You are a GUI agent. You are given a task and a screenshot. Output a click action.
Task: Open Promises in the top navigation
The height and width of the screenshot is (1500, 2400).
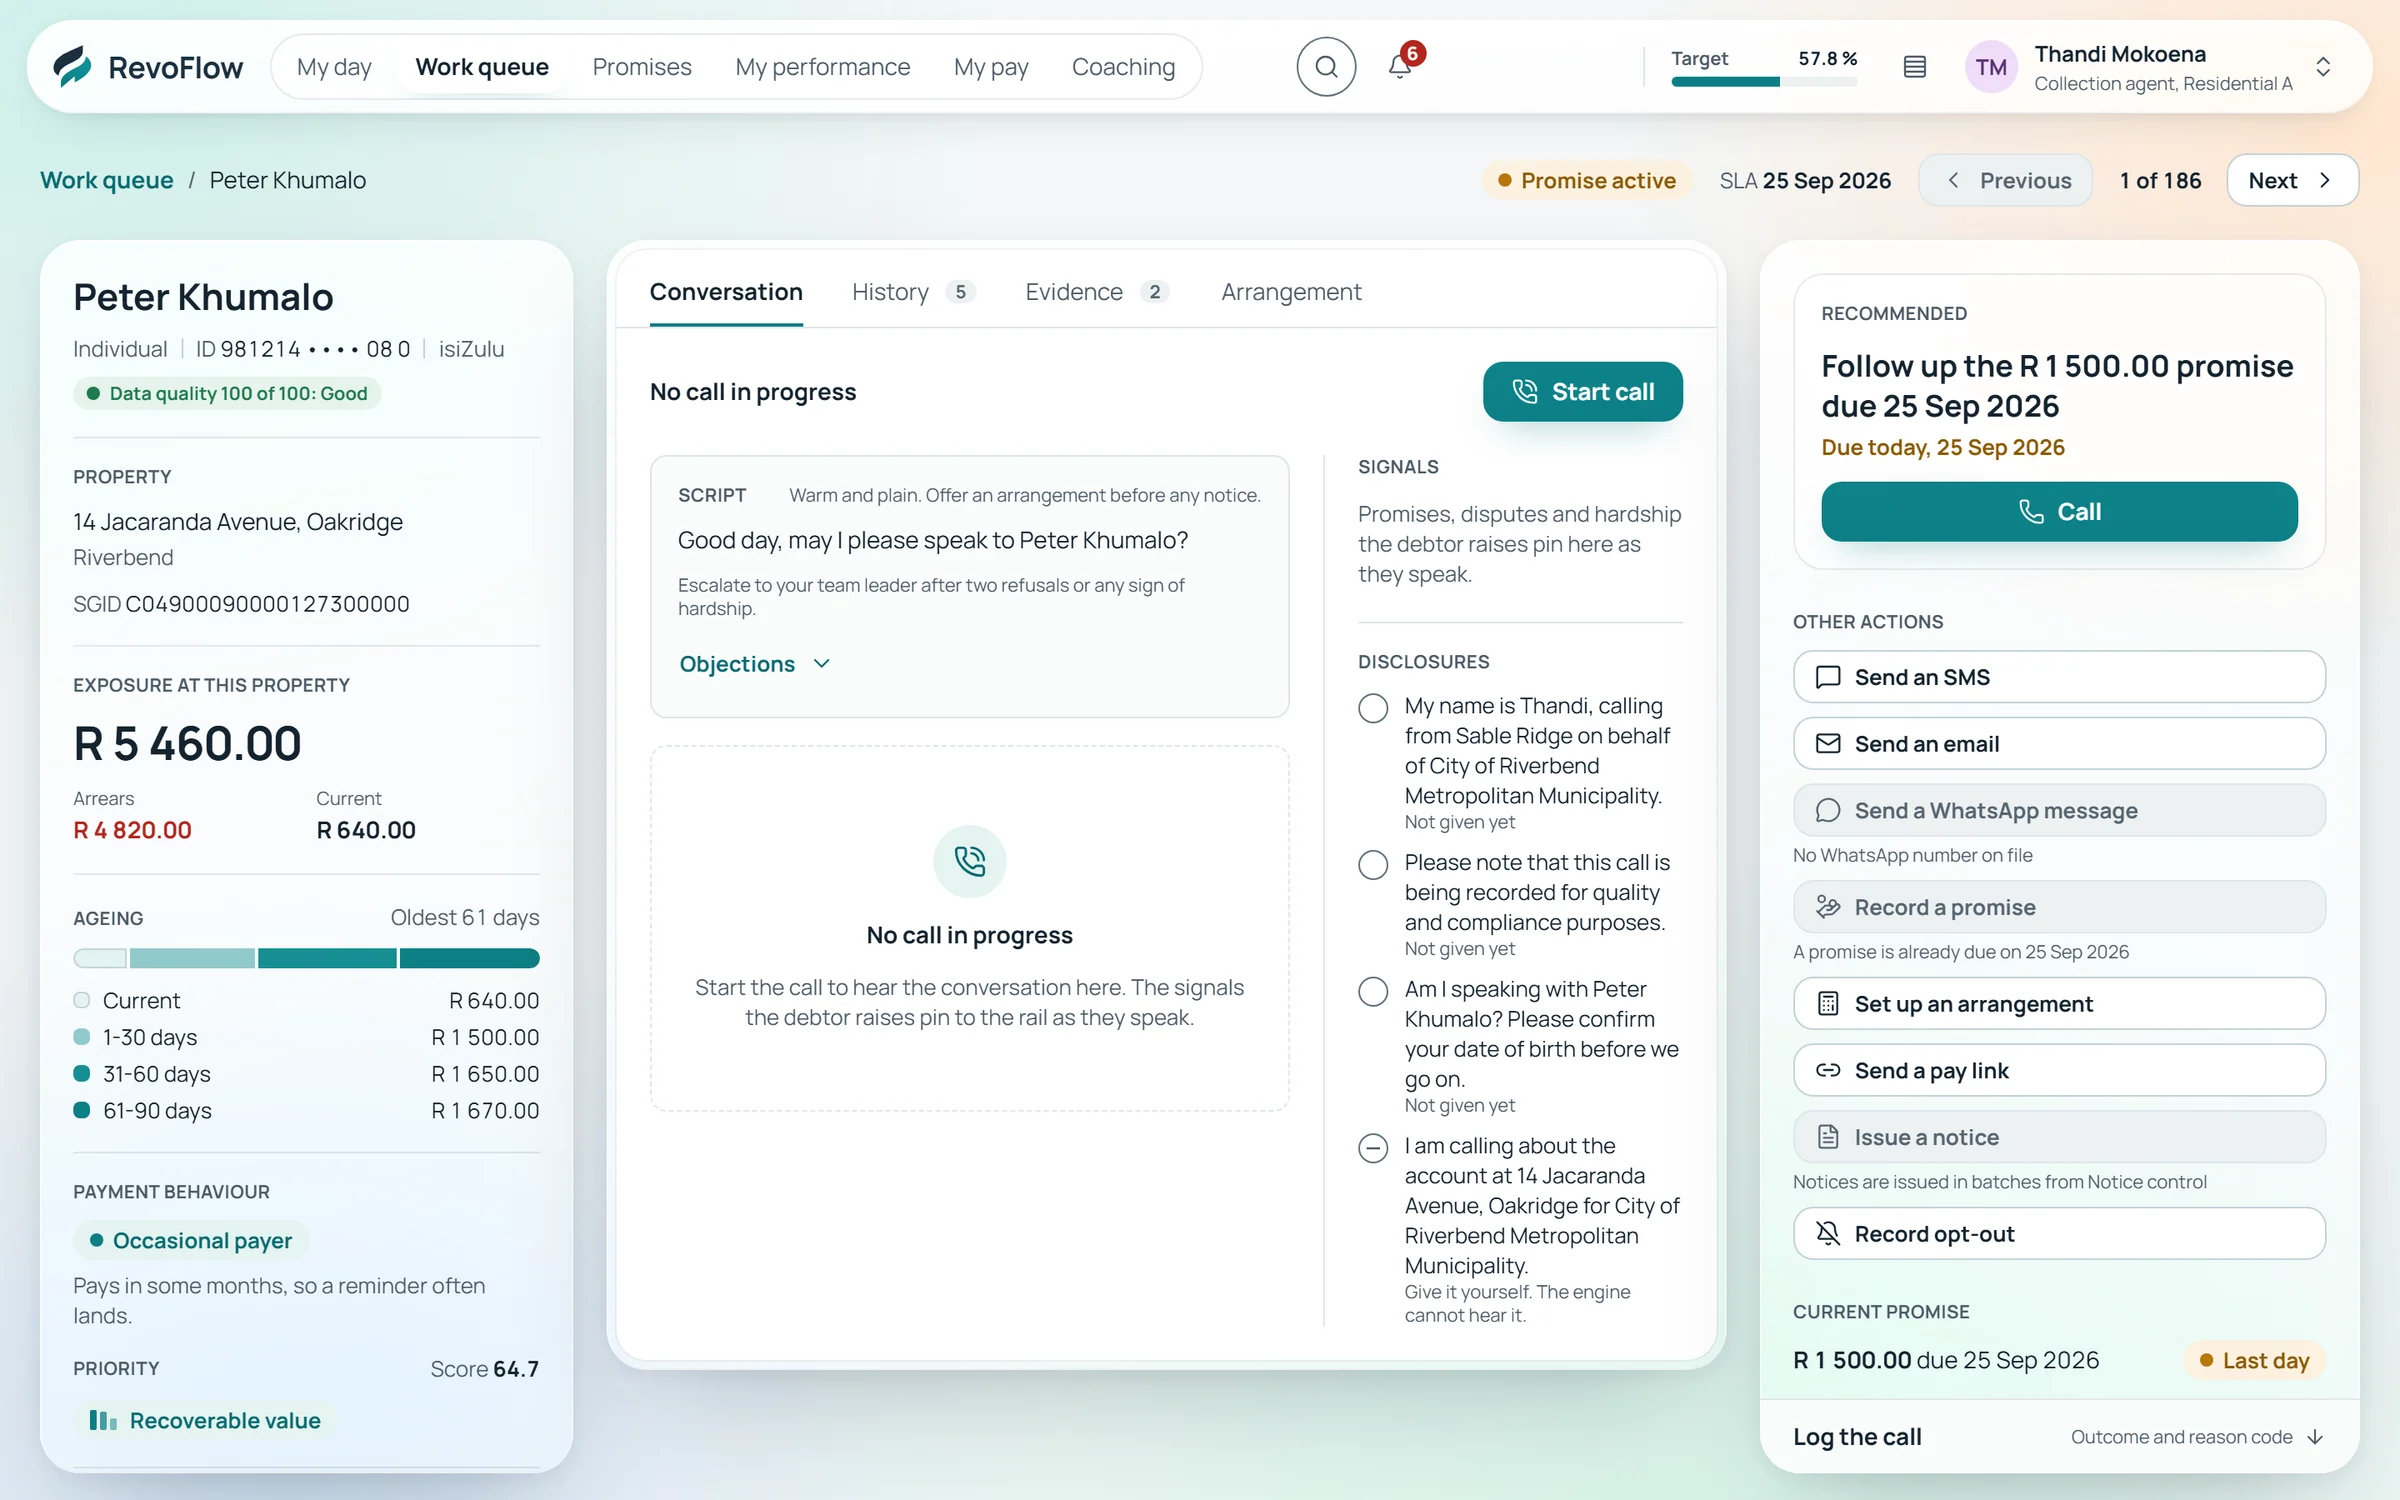pos(642,67)
